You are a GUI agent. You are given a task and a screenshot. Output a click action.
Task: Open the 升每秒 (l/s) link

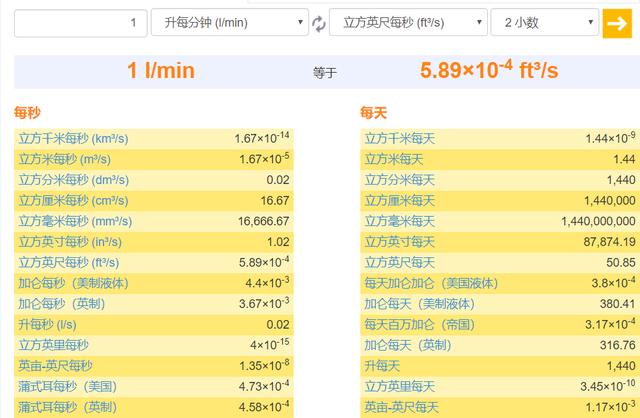[47, 325]
